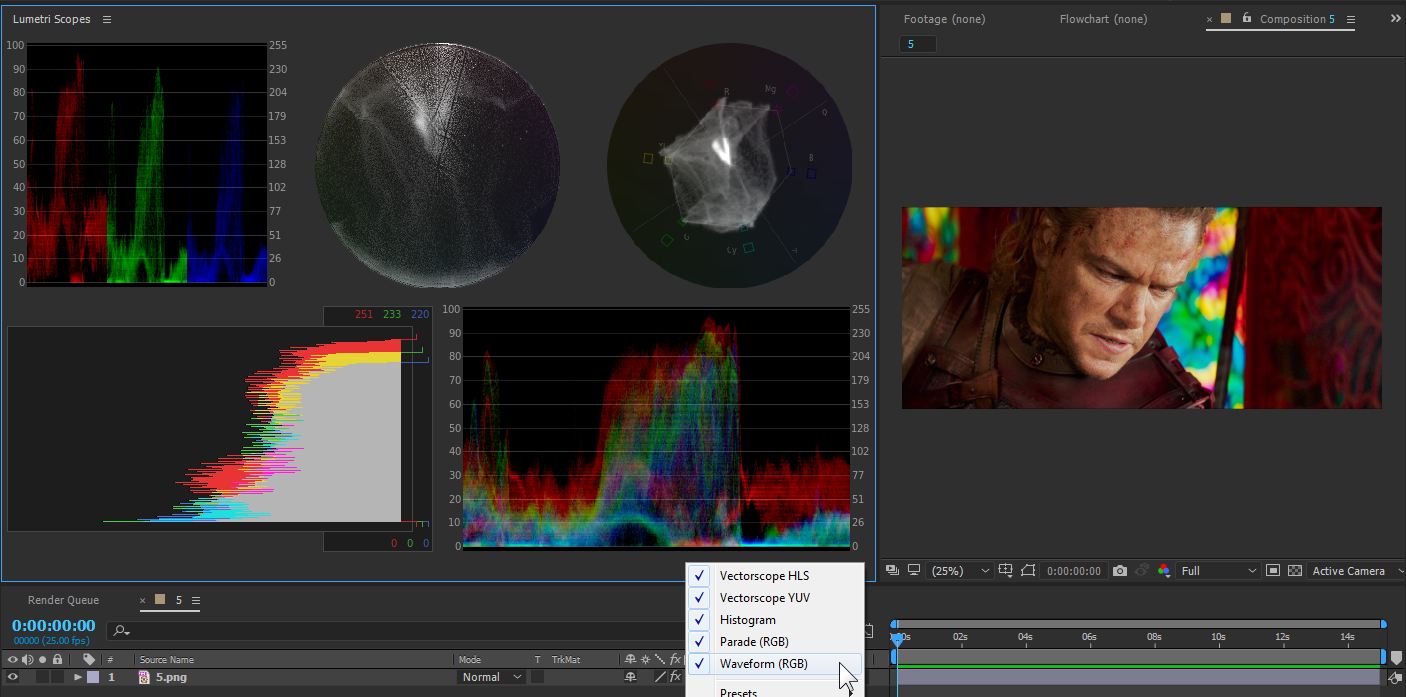This screenshot has width=1406, height=697.
Task: Toggle mask and shape path visibility
Action: (x=1030, y=570)
